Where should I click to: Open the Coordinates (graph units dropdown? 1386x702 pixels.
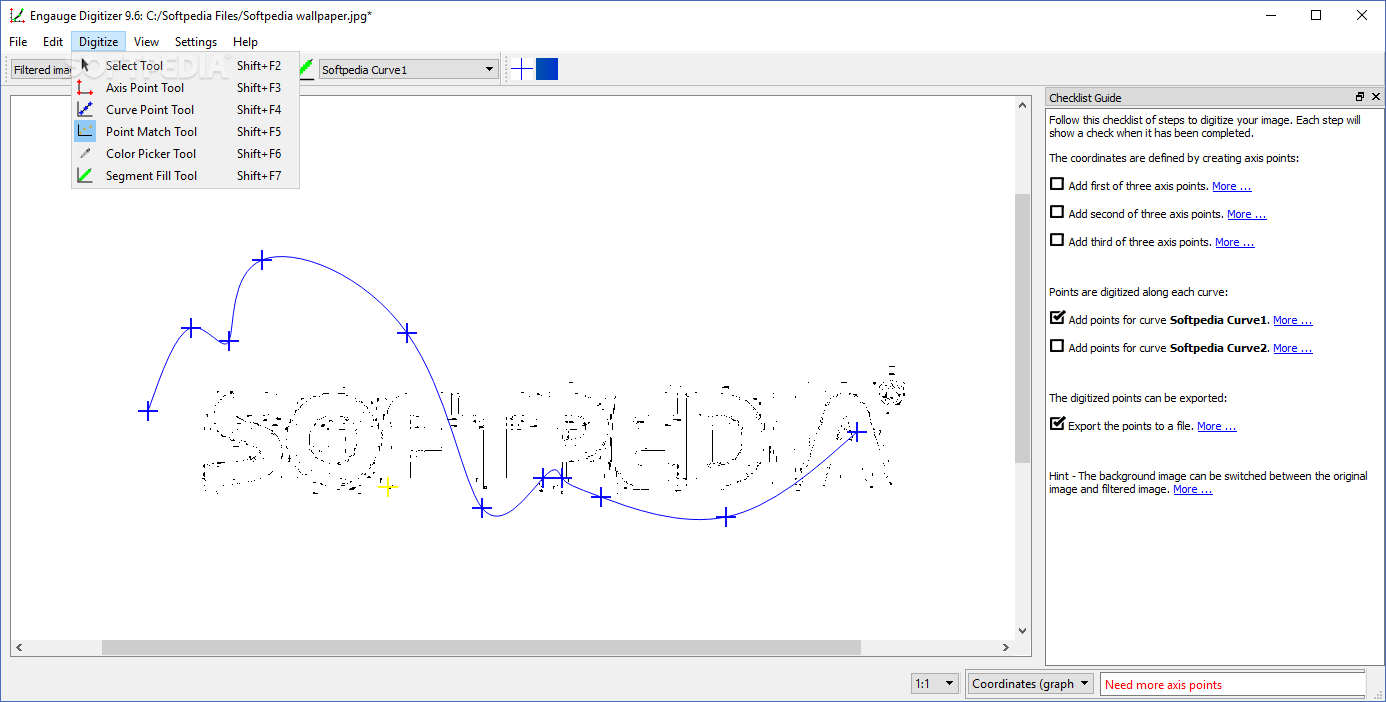[x=1031, y=684]
